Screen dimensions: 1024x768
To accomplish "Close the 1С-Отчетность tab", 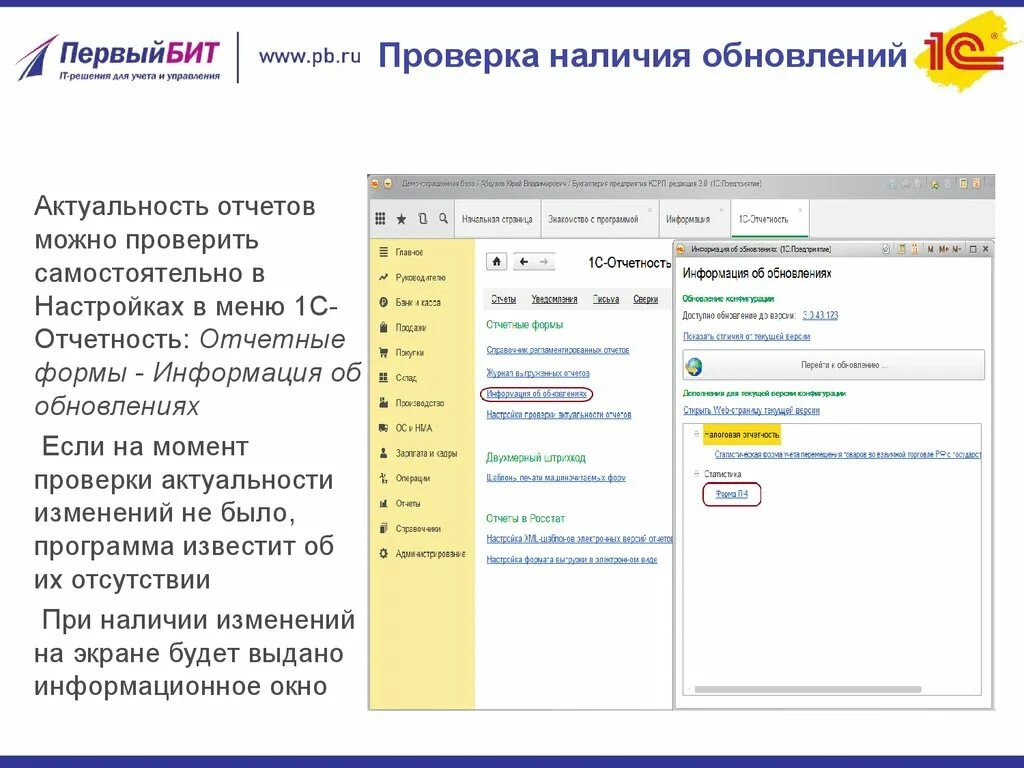I will [802, 210].
